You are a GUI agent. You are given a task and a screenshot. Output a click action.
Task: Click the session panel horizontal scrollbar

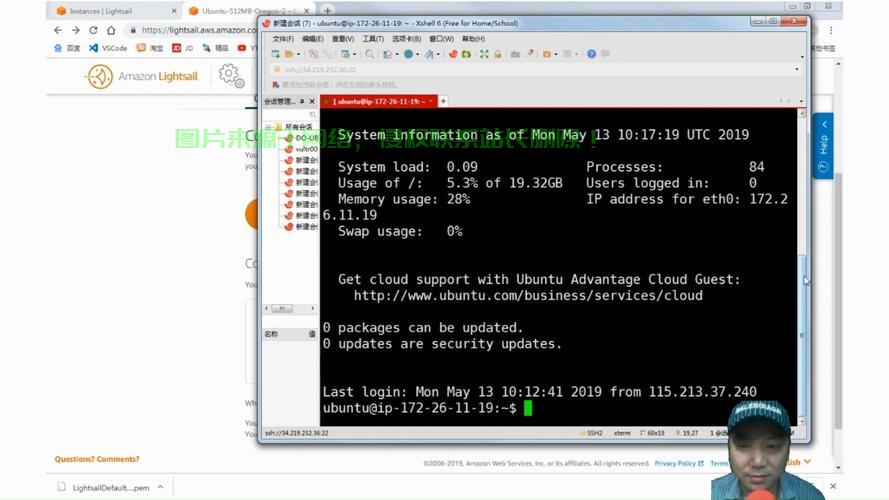(283, 309)
